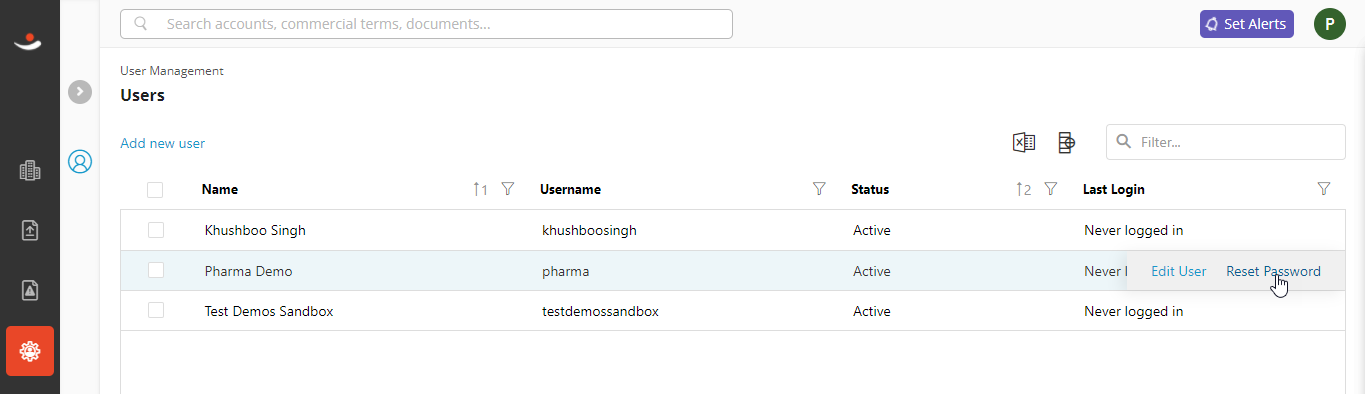Open the Last Login column filter funnel
Screen dimensions: 1365x394
click(1324, 189)
